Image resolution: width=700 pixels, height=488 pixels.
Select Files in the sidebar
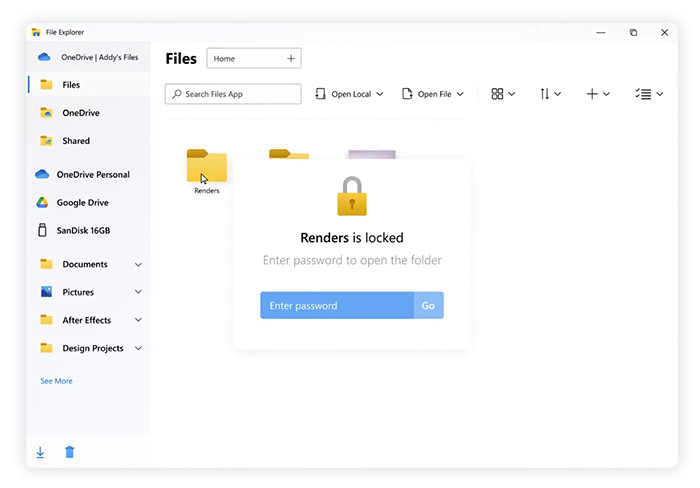point(88,85)
